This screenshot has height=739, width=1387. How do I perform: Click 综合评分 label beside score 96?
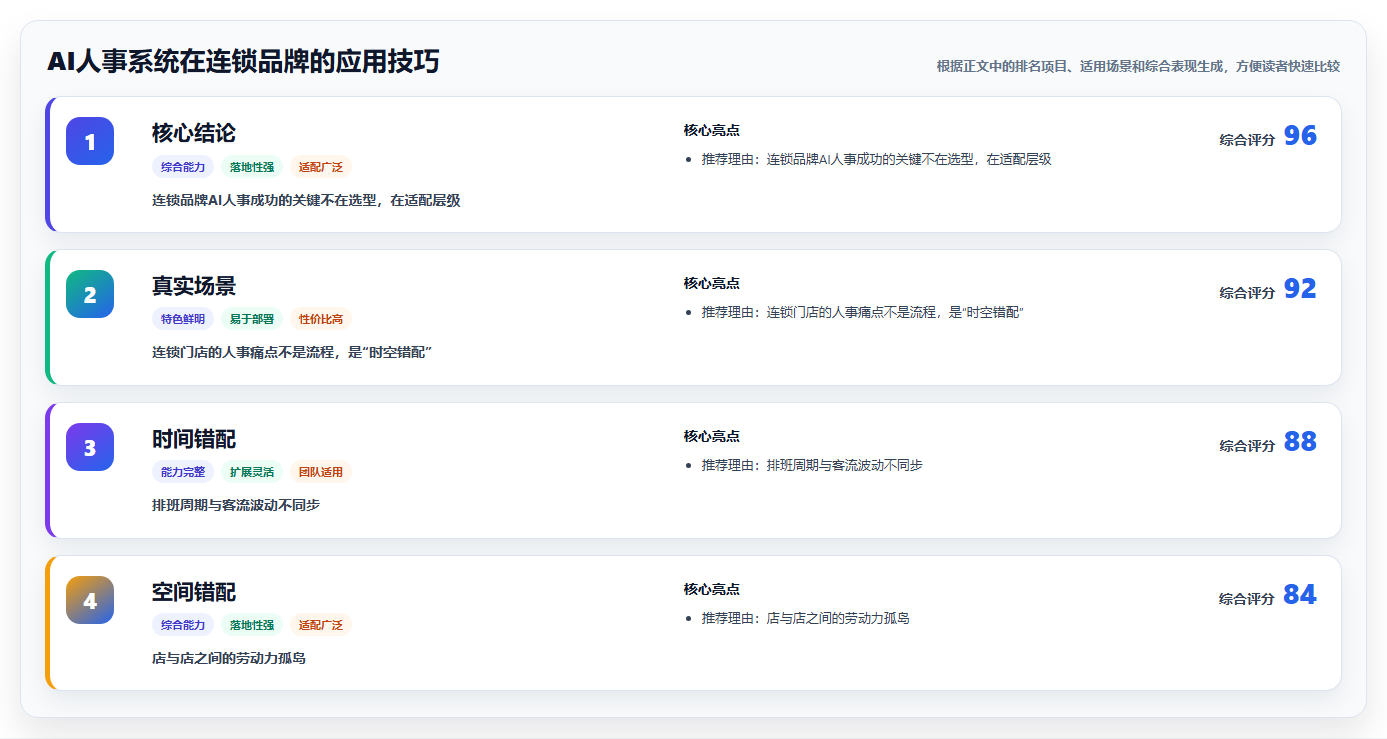coord(1247,140)
